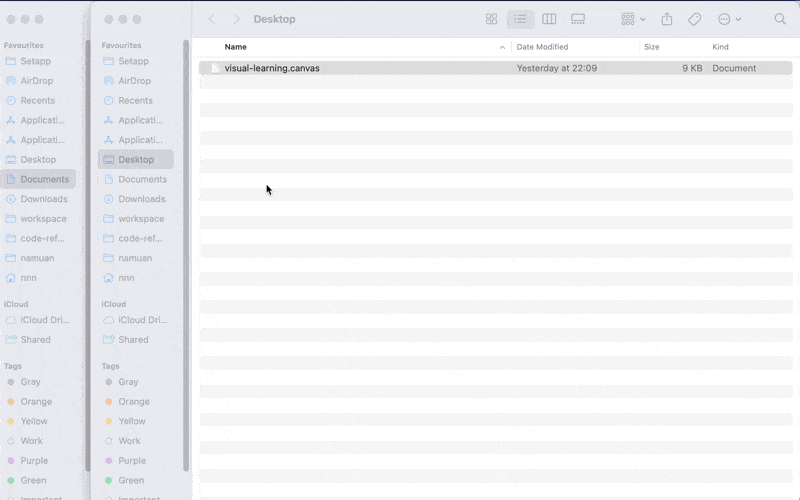The width and height of the screenshot is (800, 500).
Task: Click the 'Yesterday at 22:09' date cell
Action: coord(557,68)
